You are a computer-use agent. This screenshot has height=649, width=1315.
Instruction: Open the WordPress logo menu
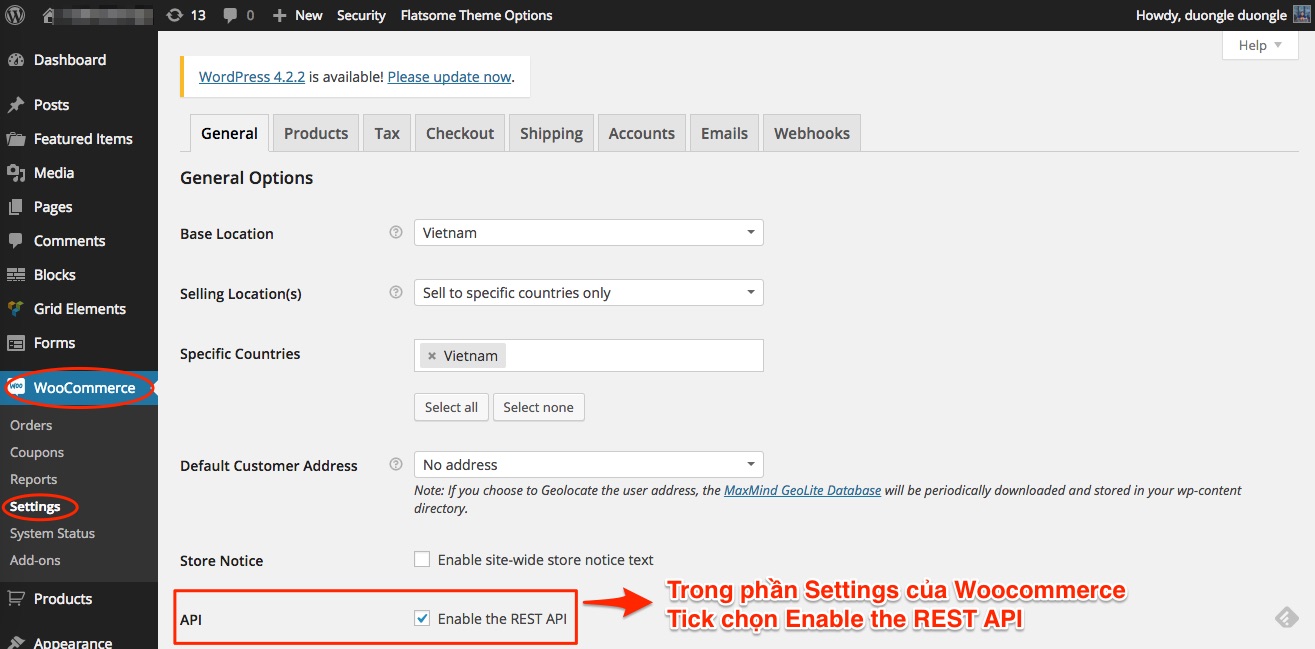[15, 15]
